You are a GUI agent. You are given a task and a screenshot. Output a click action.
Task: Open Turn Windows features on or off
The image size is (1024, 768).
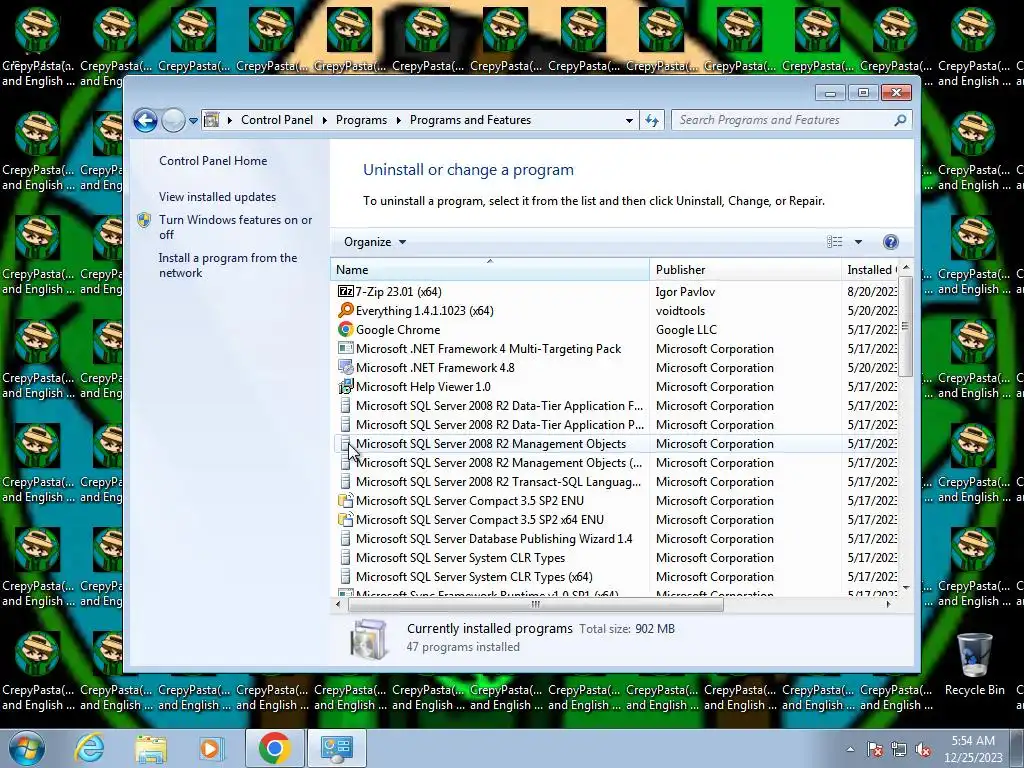click(236, 227)
